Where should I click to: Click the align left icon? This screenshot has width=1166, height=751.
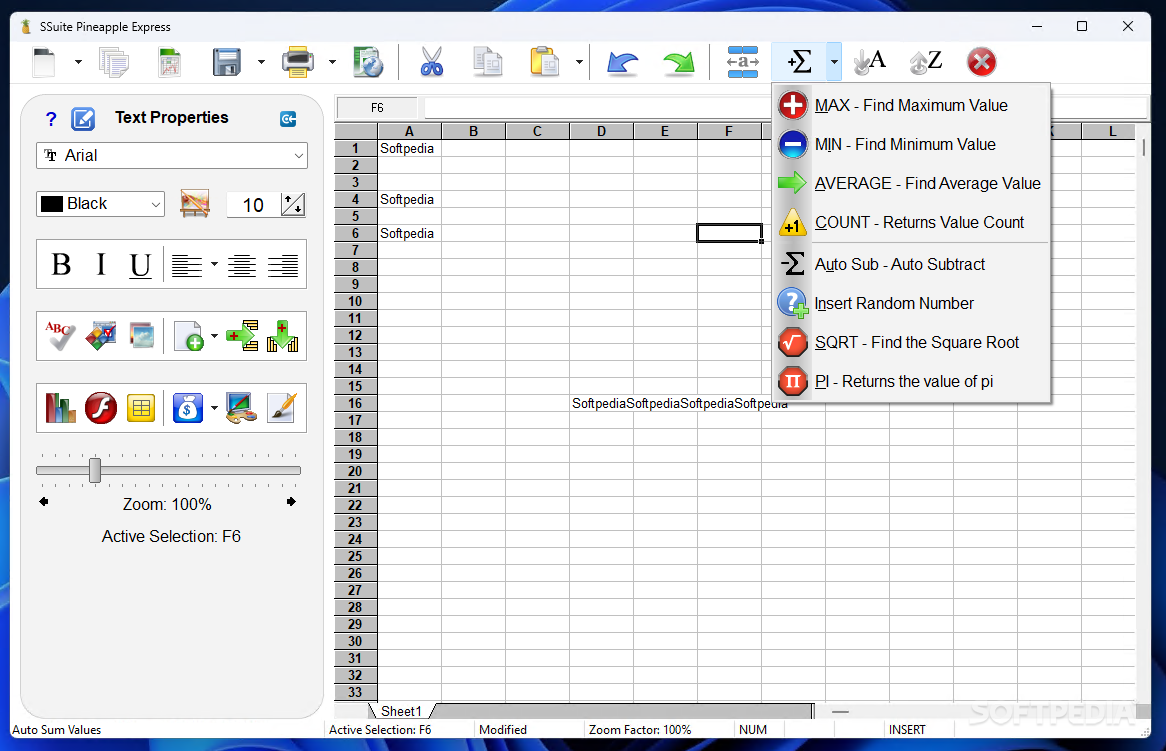point(187,265)
